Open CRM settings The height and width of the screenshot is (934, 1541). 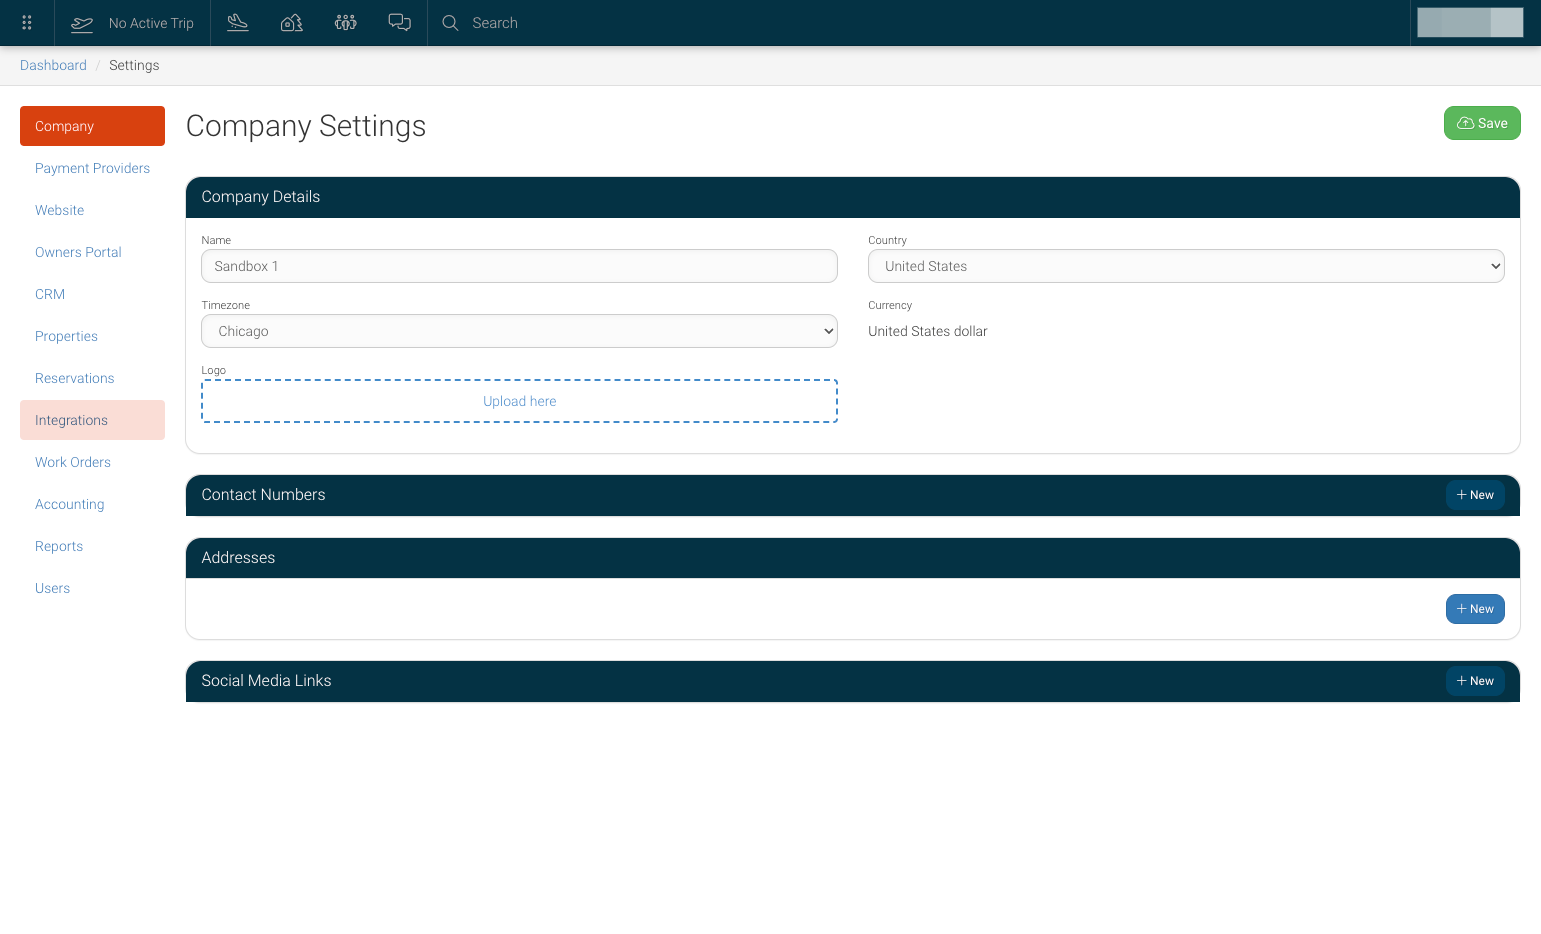[x=92, y=294]
